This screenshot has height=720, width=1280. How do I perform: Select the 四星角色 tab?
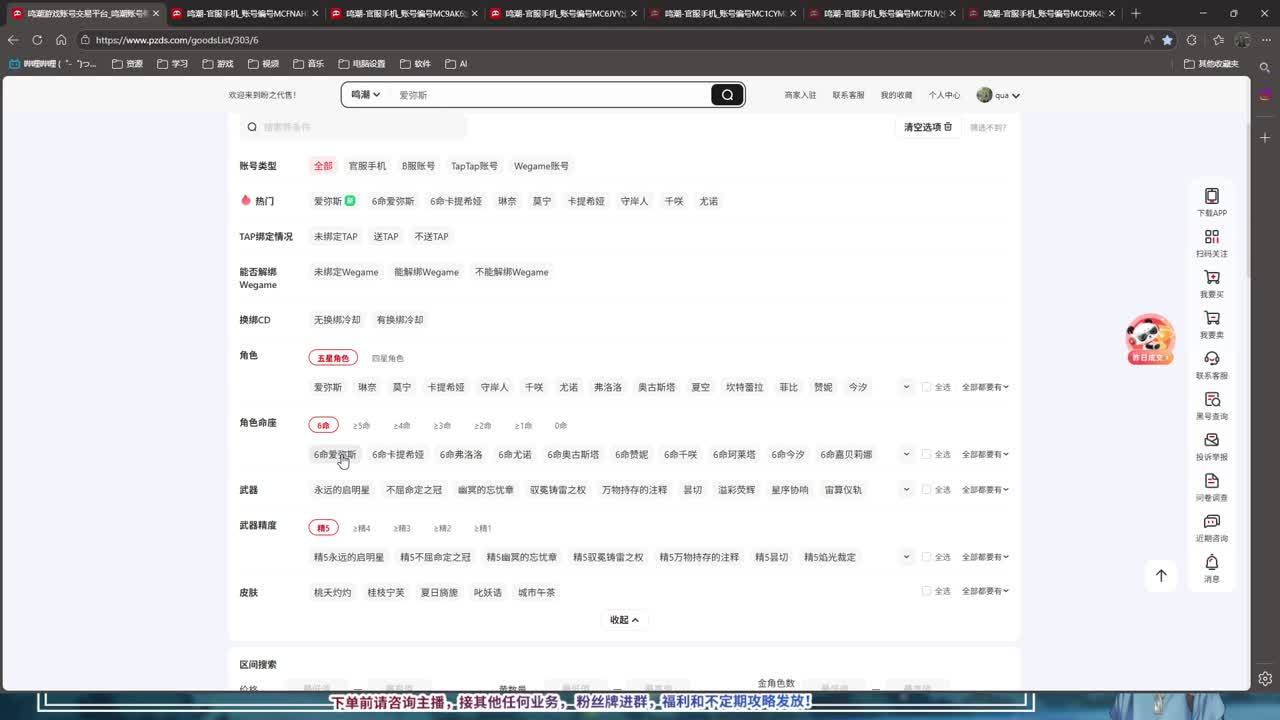pyautogui.click(x=388, y=358)
